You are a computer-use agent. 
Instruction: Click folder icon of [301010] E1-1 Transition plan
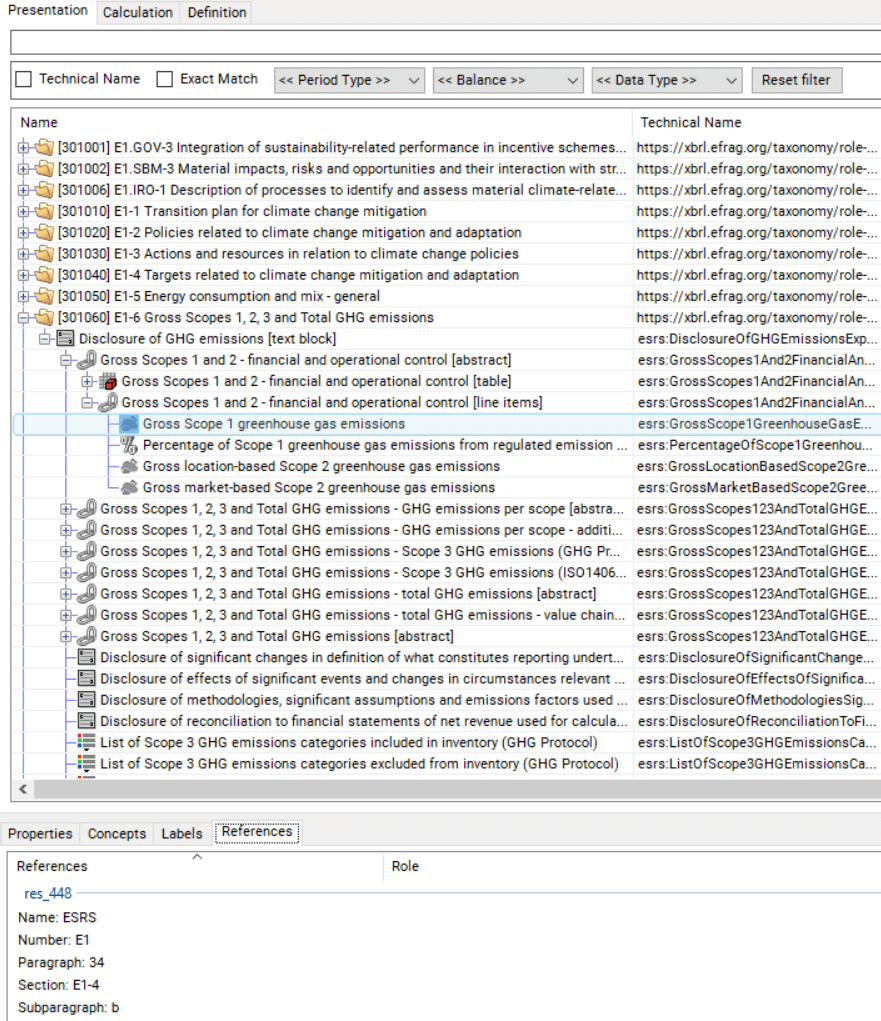point(44,211)
